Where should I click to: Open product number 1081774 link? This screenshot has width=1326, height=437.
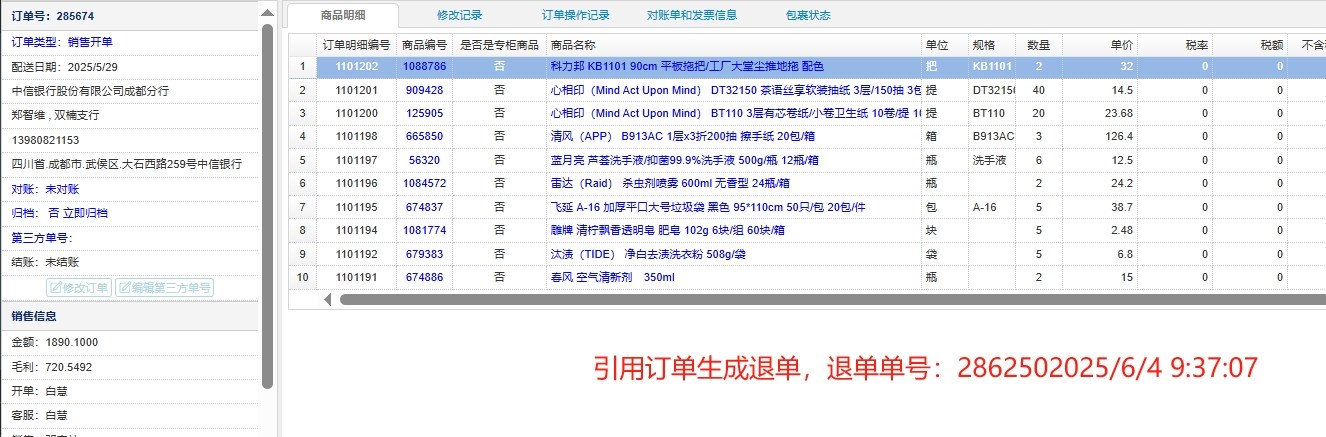tap(424, 230)
